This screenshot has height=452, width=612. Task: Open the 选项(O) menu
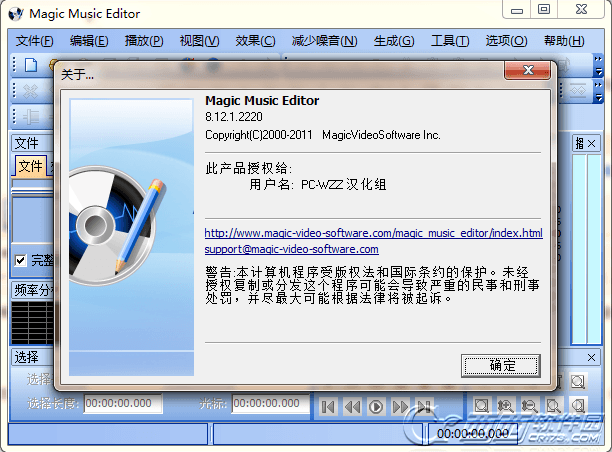(x=506, y=41)
